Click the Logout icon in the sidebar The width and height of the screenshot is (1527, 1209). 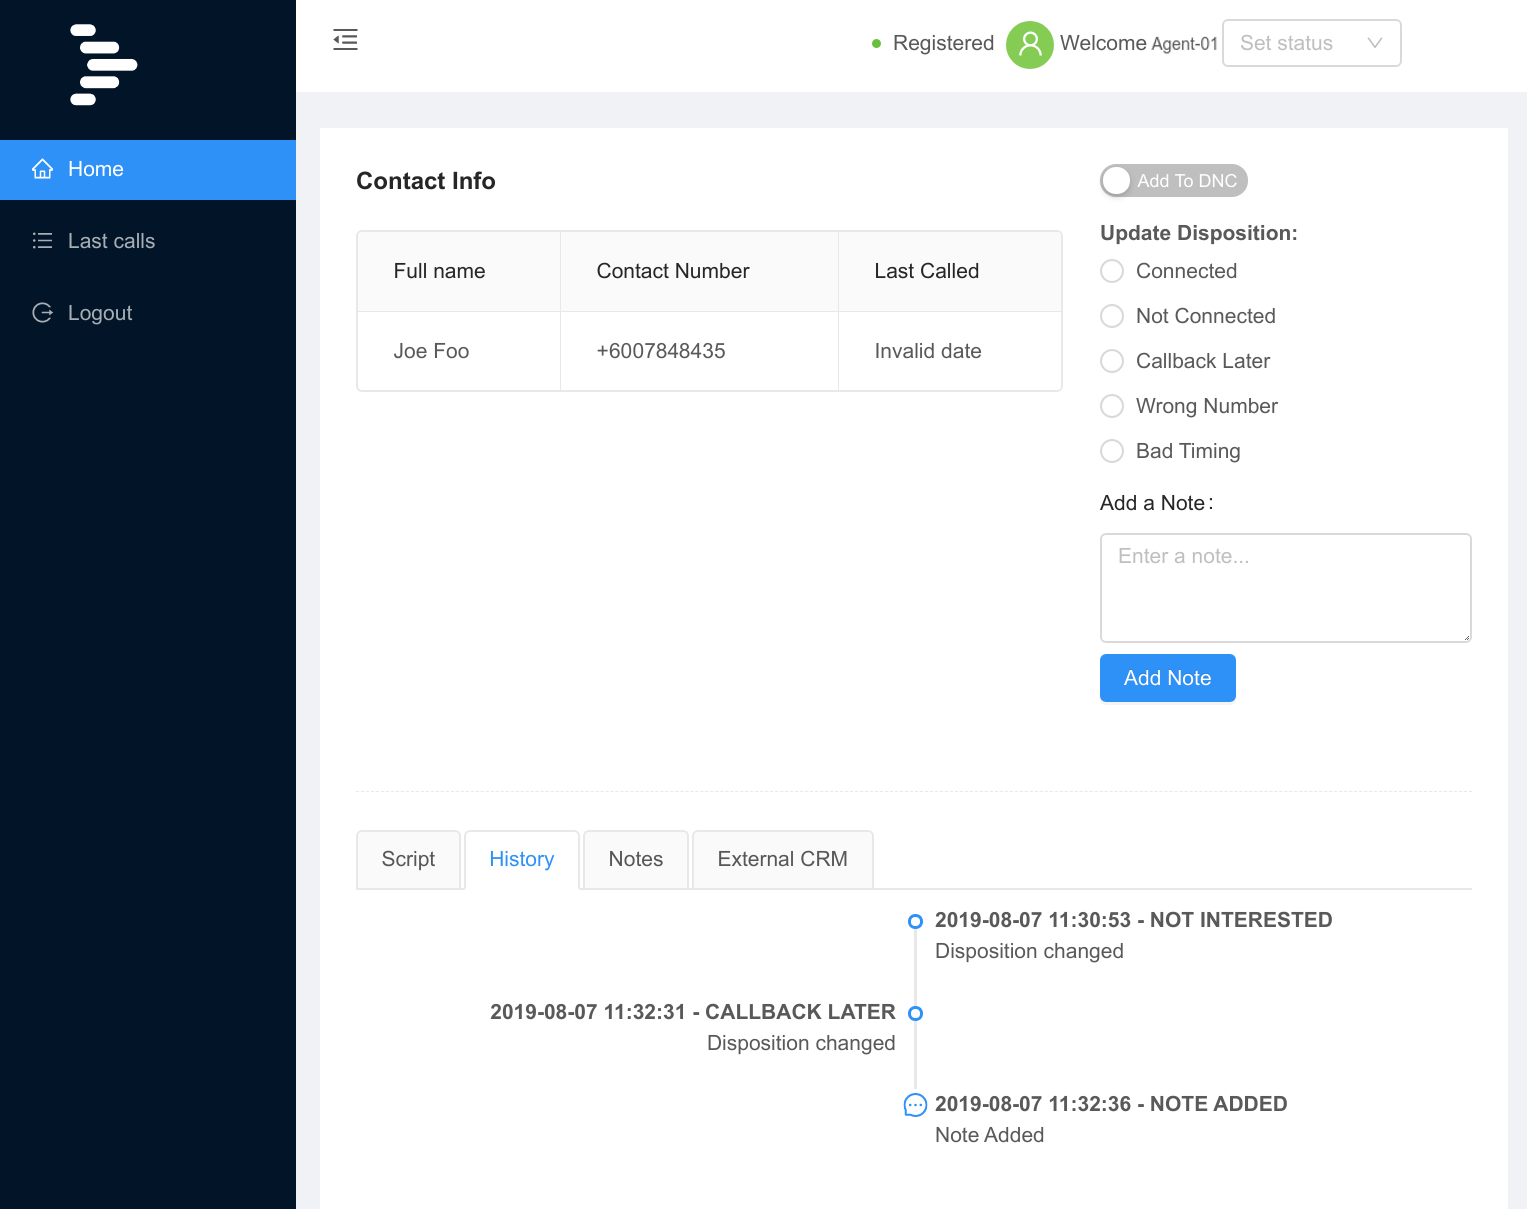click(x=42, y=313)
